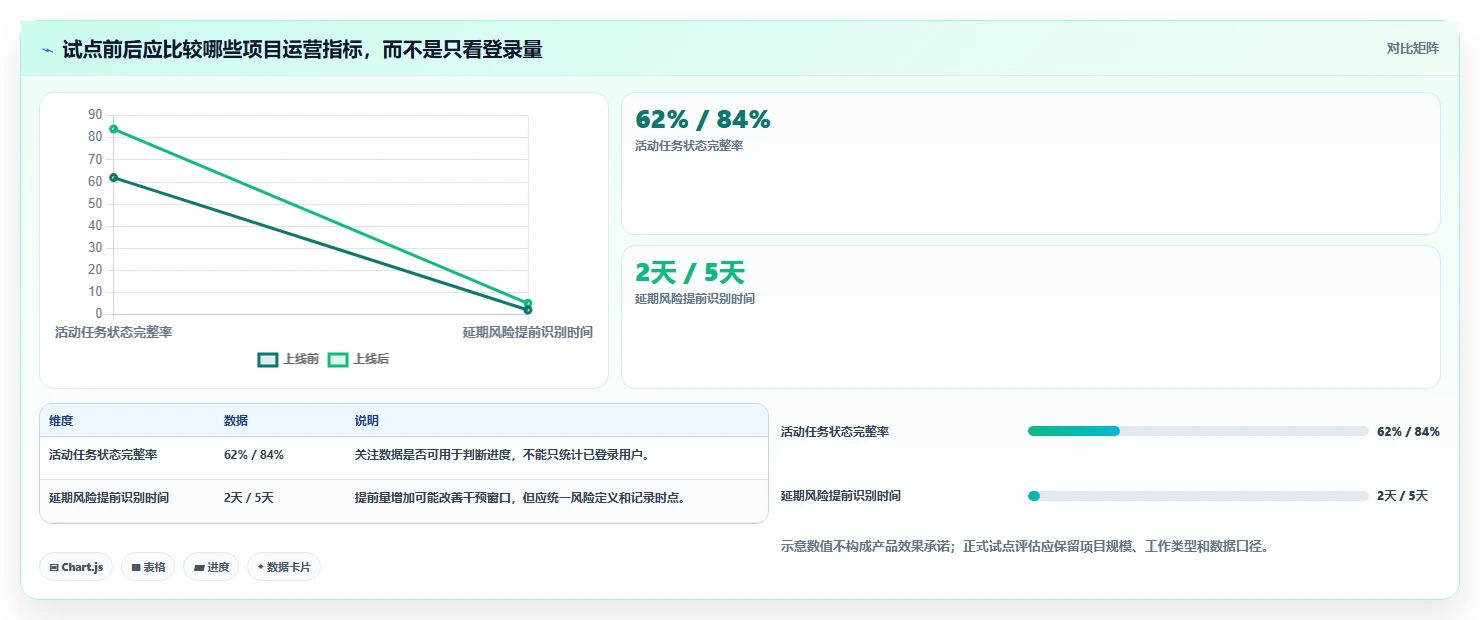The height and width of the screenshot is (620, 1480).
Task: Click the 延期风险提前识别时间 progress row label
Action: tap(841, 496)
